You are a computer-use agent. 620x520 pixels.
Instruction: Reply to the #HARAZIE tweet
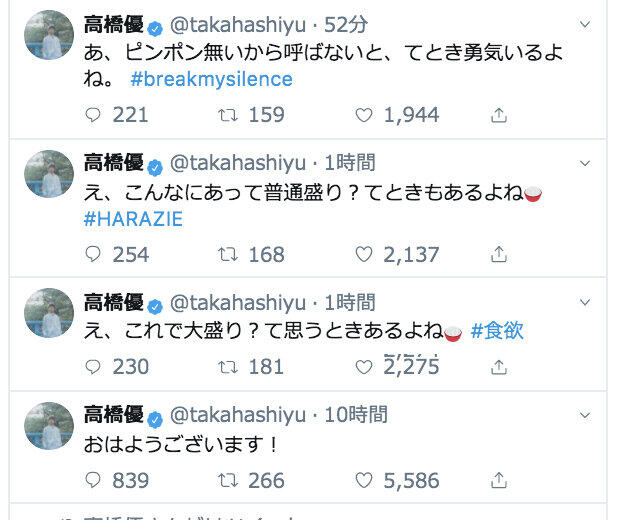(94, 255)
